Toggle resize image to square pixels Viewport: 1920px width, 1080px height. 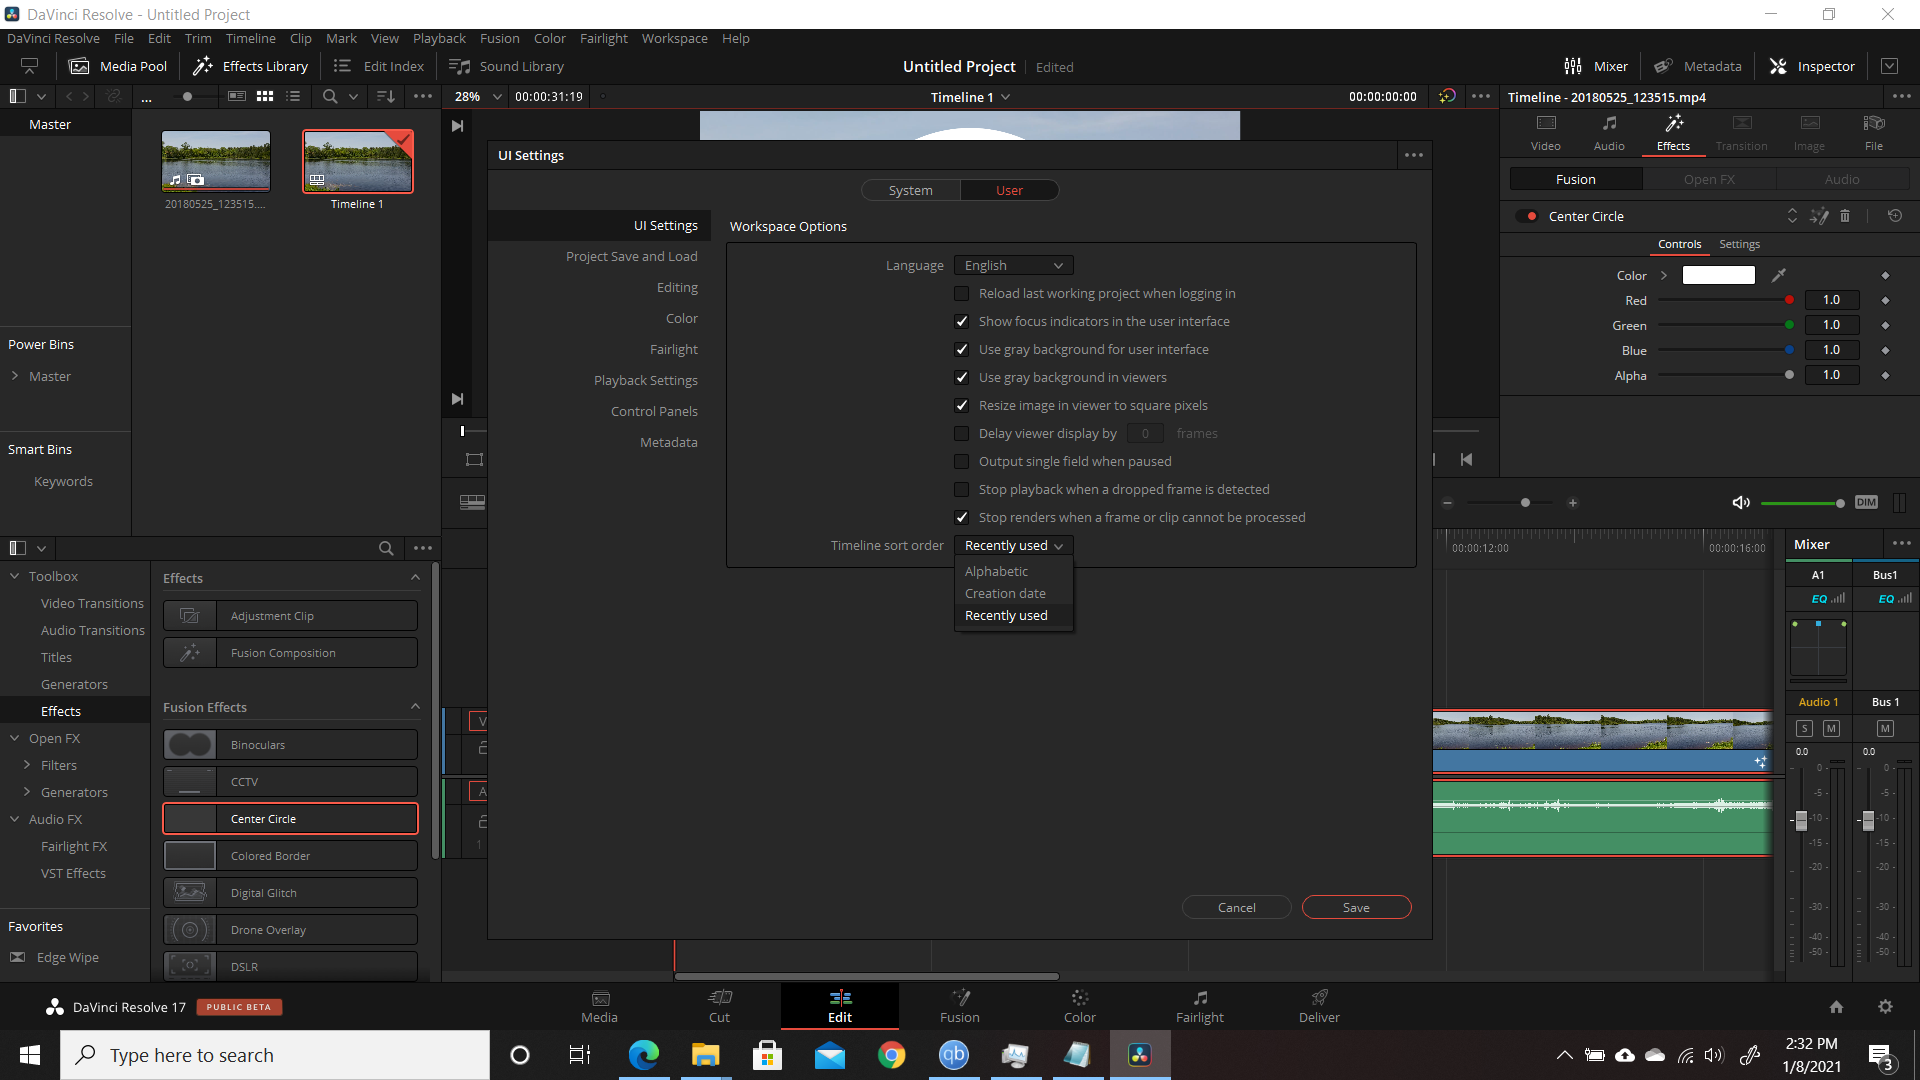click(961, 405)
